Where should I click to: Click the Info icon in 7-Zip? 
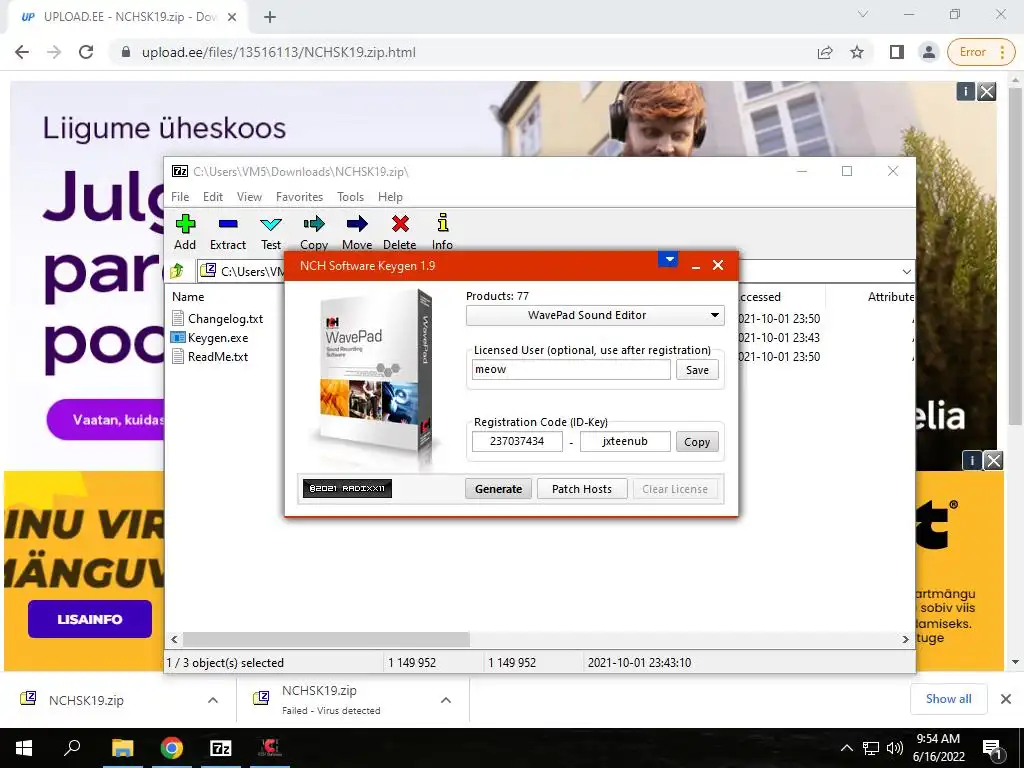443,223
